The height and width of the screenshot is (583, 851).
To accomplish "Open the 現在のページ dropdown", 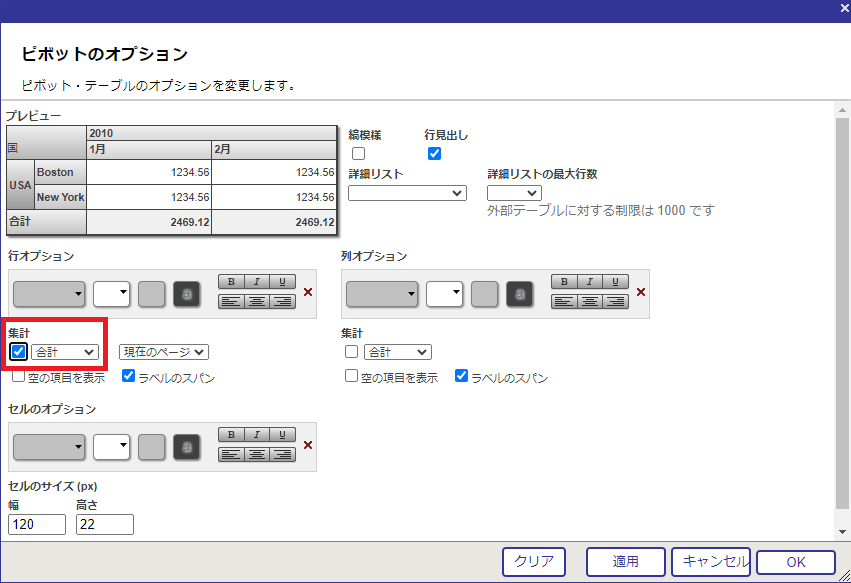I will 164,352.
